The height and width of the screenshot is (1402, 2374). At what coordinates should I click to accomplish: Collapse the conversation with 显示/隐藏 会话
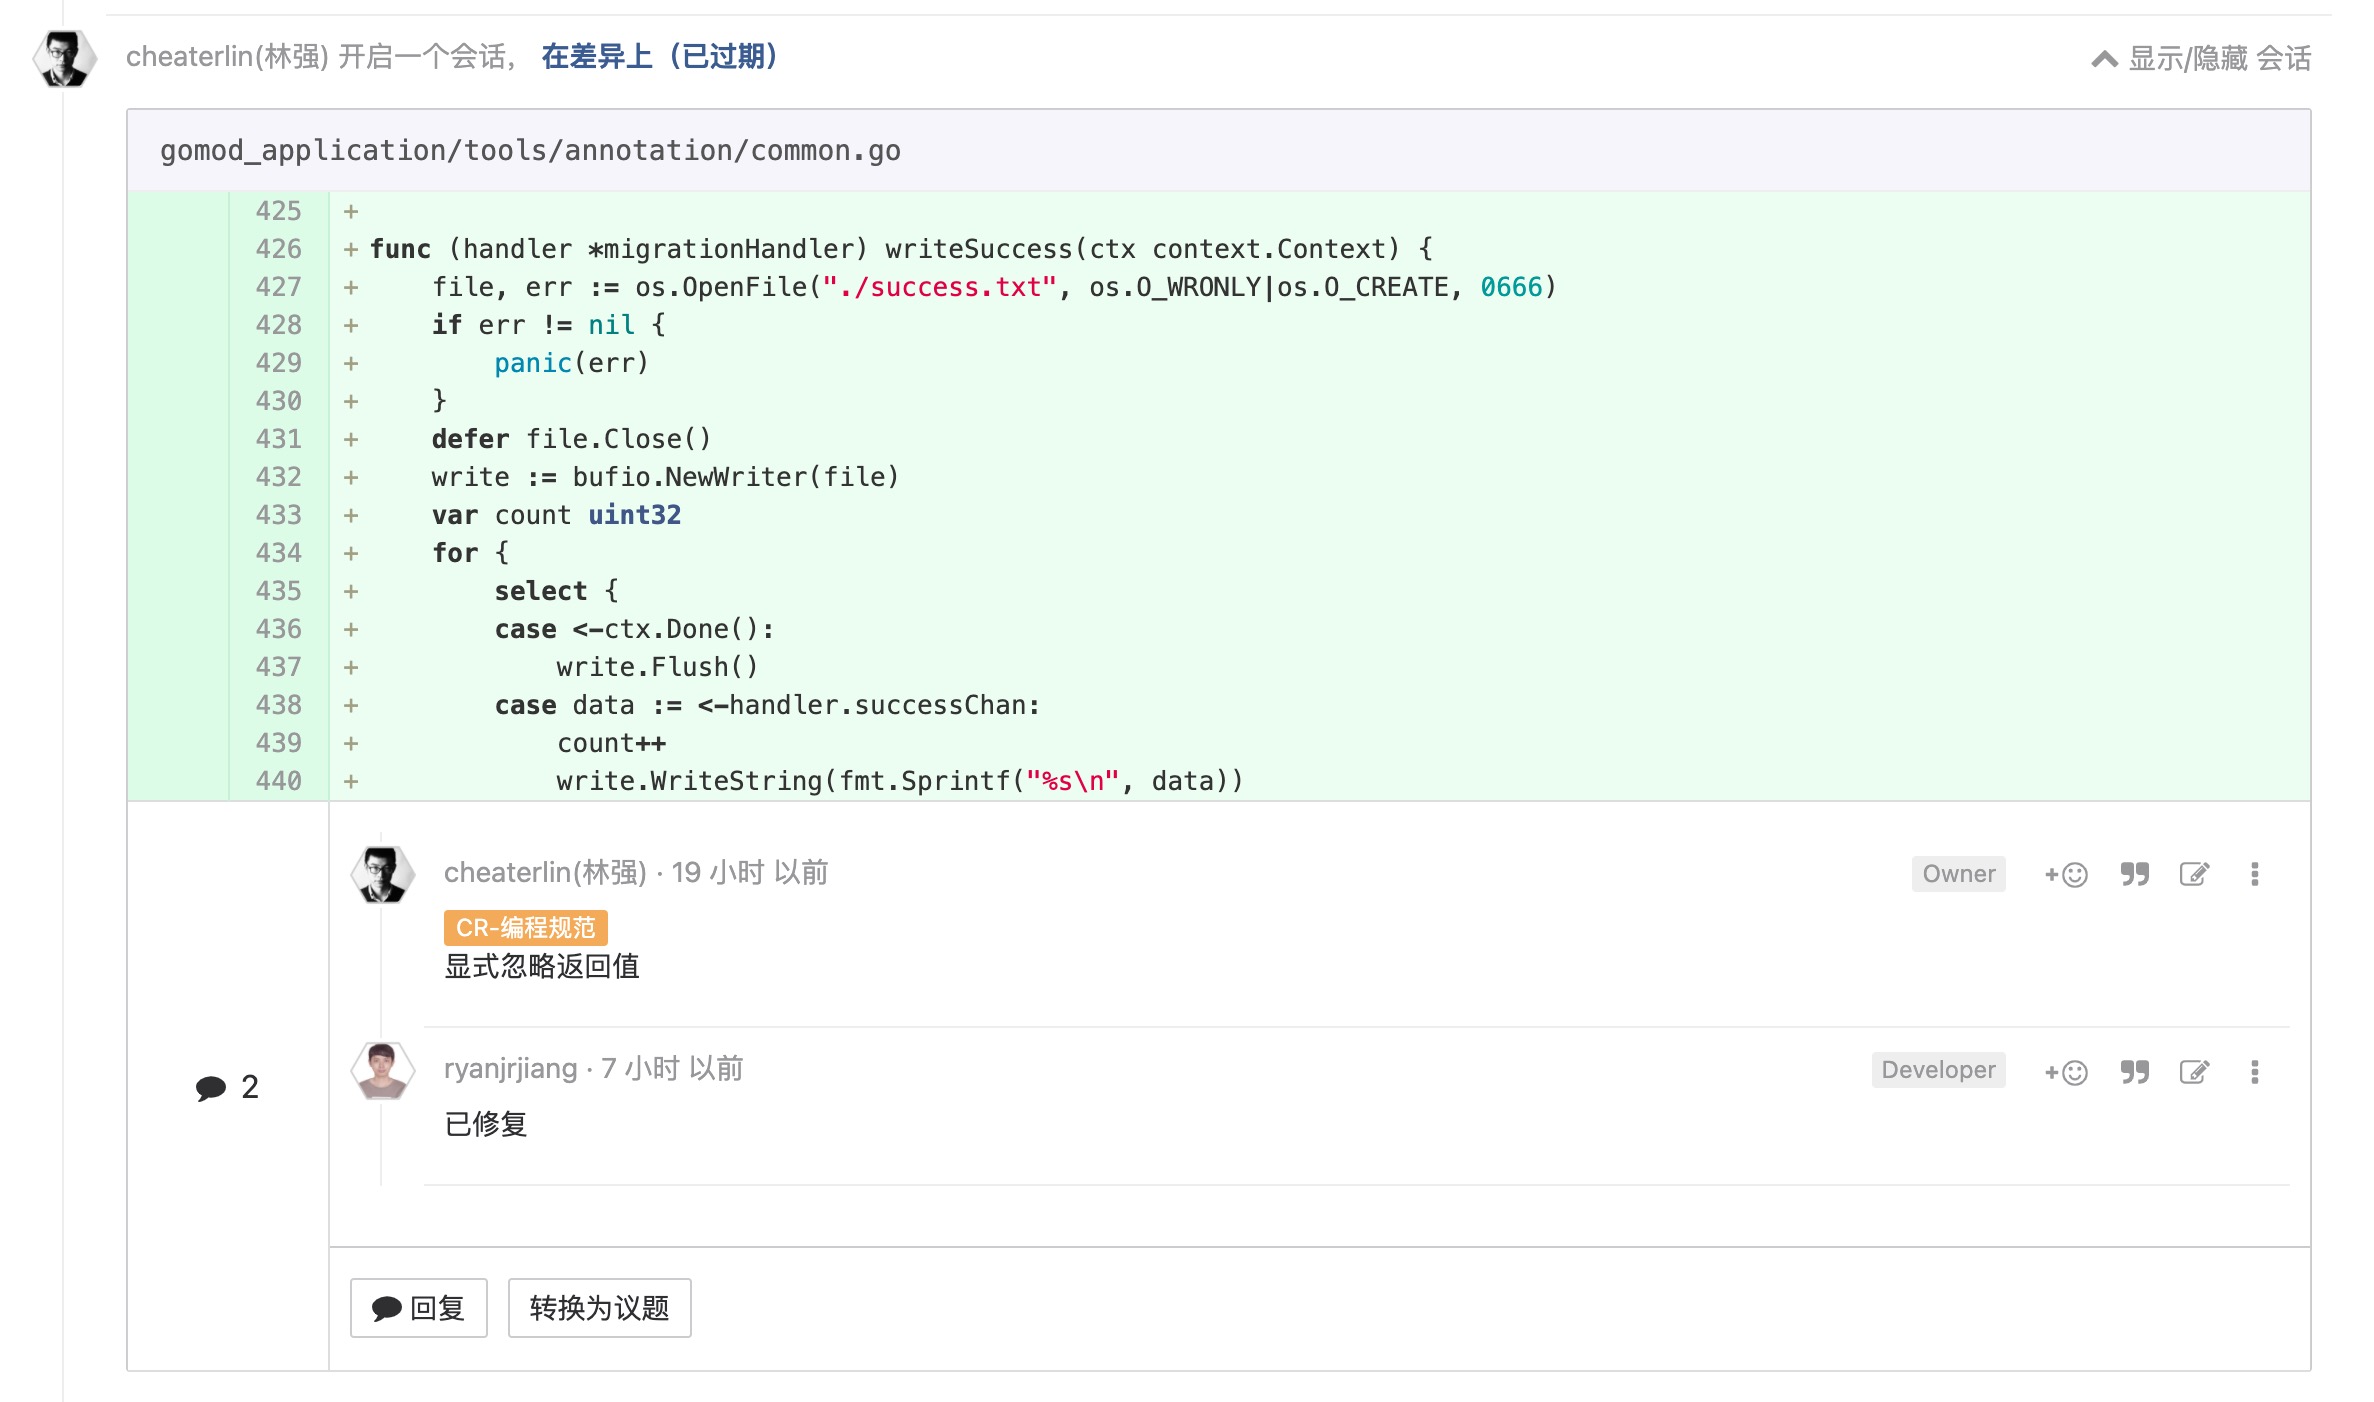[2201, 59]
